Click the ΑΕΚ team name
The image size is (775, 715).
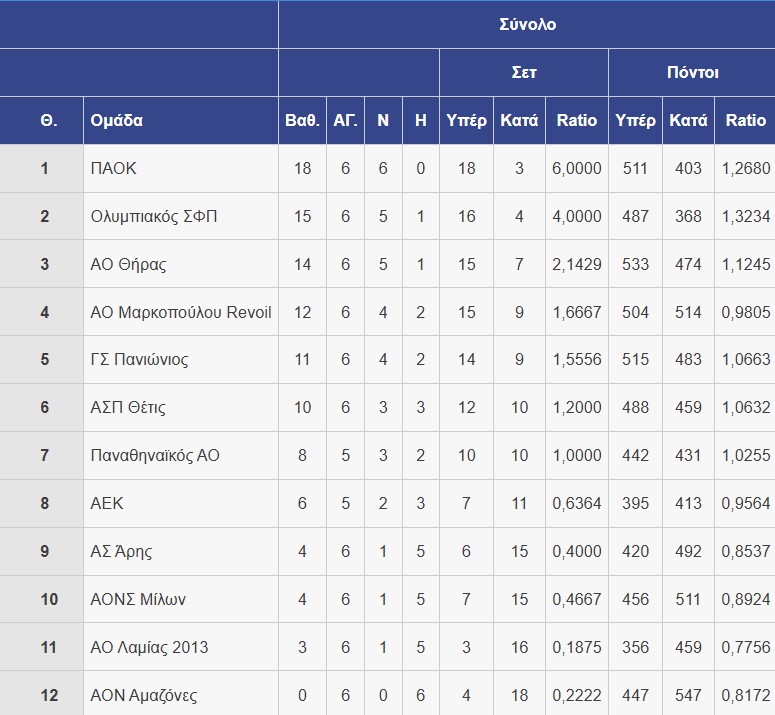point(107,503)
